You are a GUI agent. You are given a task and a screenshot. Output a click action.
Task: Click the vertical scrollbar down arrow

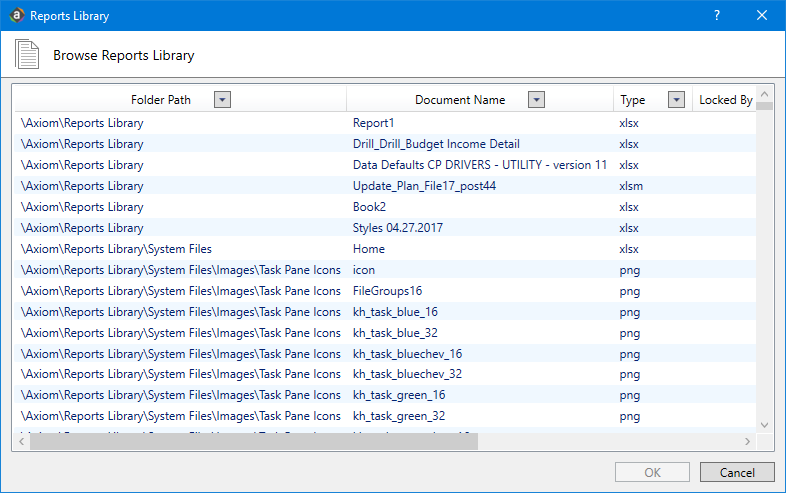click(765, 424)
